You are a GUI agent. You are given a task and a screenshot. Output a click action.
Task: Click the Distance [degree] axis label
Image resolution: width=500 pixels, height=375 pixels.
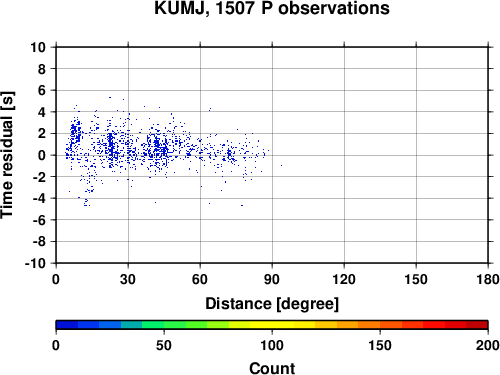tap(272, 304)
